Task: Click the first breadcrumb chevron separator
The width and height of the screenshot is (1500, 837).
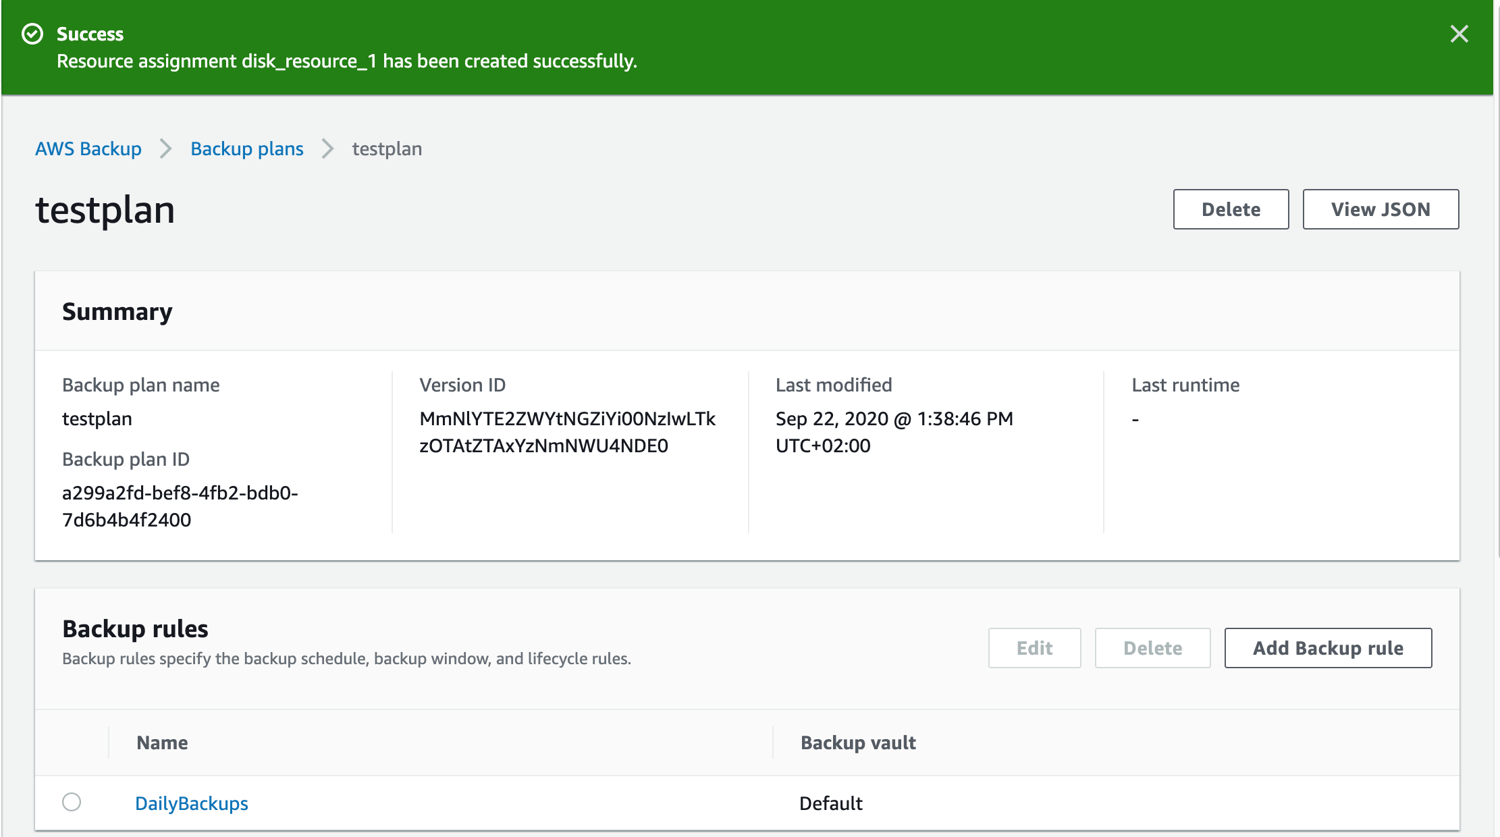Action: click(x=164, y=148)
